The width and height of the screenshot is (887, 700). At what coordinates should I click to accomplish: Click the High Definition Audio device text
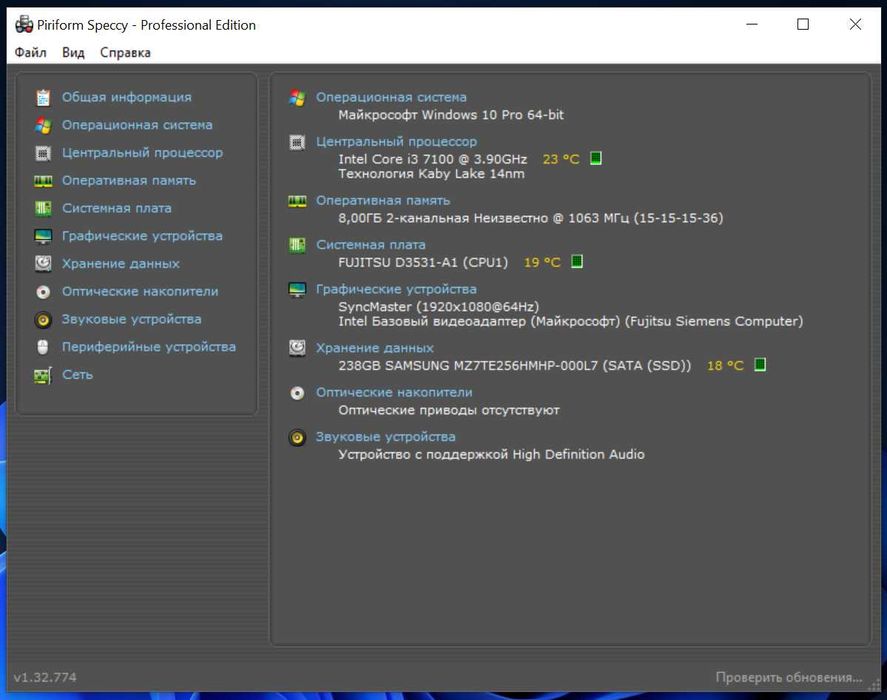tap(491, 454)
